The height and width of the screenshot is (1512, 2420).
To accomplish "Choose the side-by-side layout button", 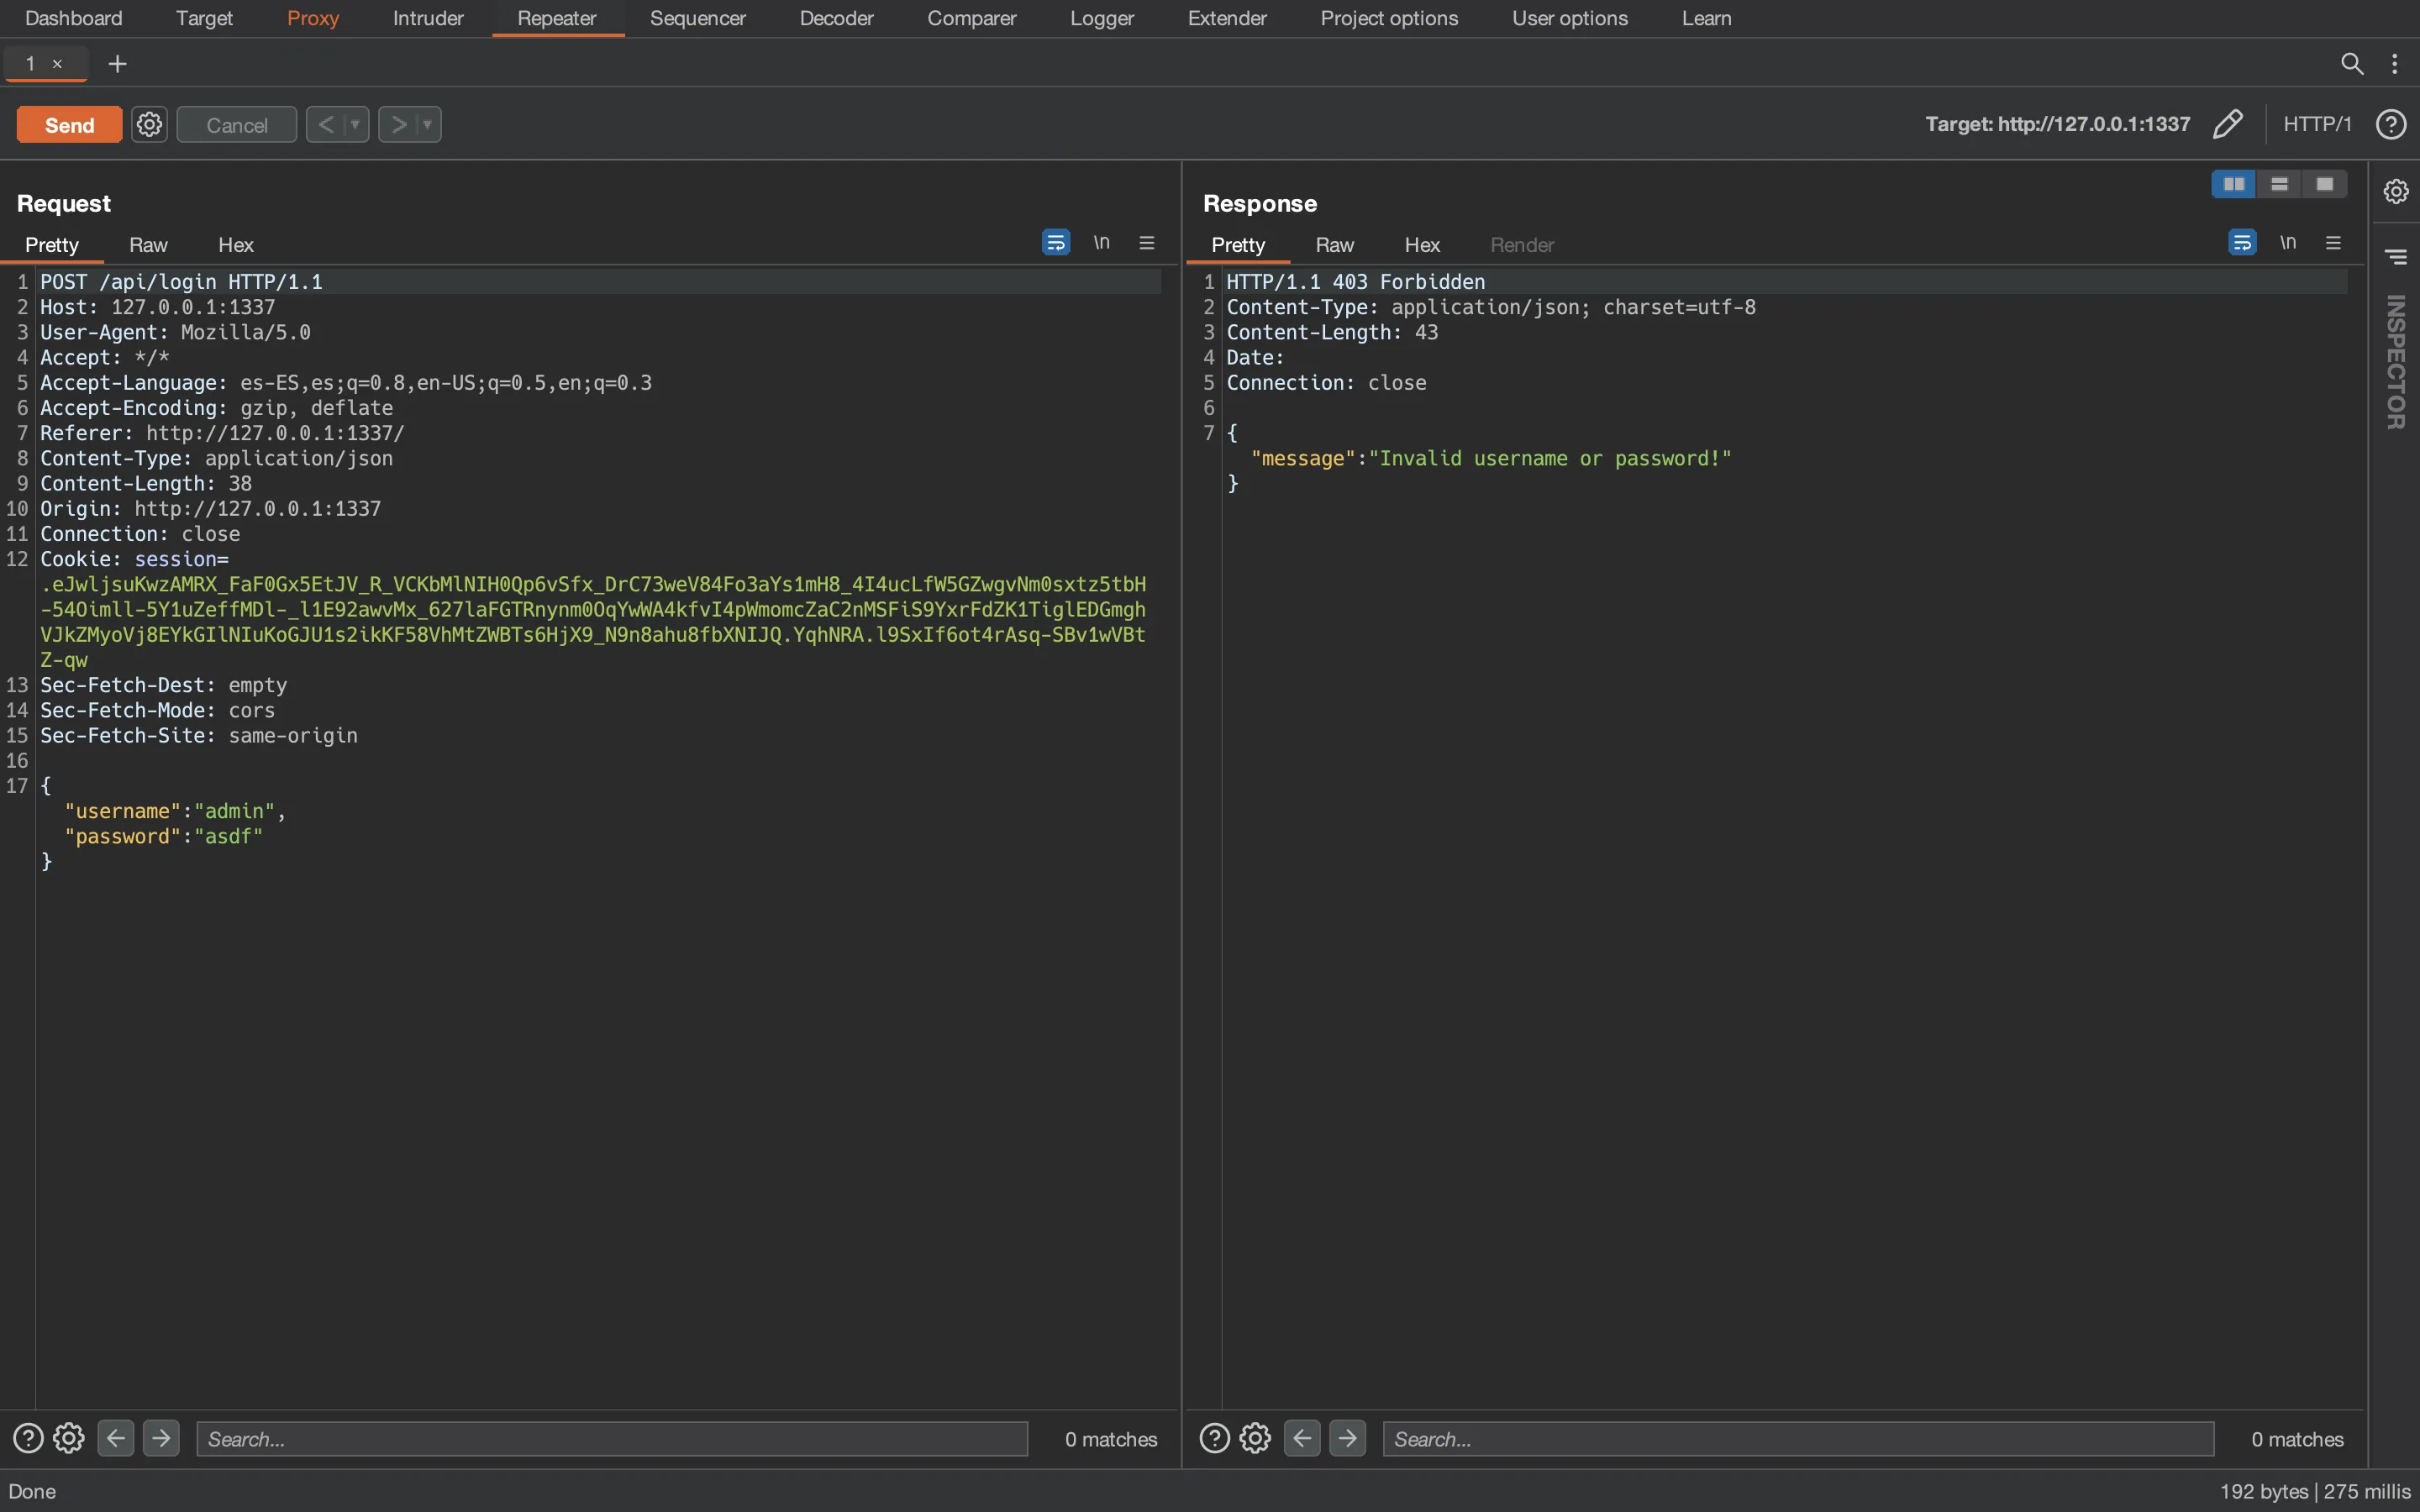I will [2234, 184].
